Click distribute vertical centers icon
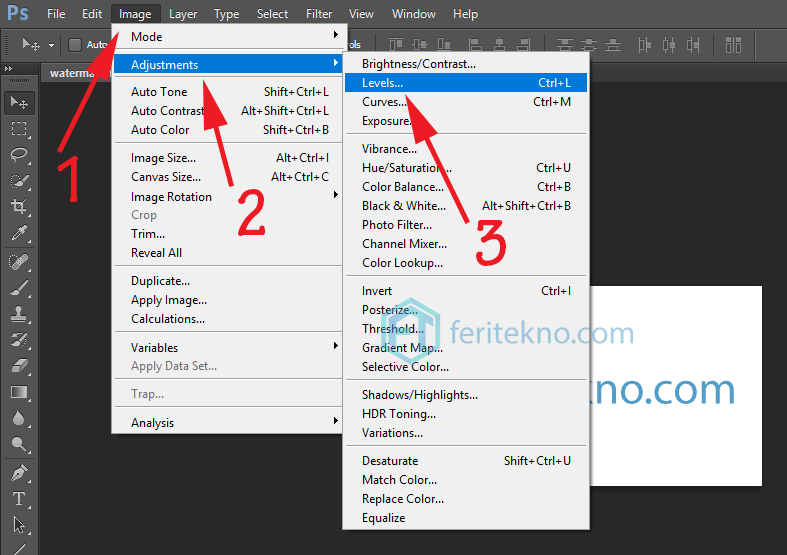Viewport: 787px width, 555px height. [589, 45]
